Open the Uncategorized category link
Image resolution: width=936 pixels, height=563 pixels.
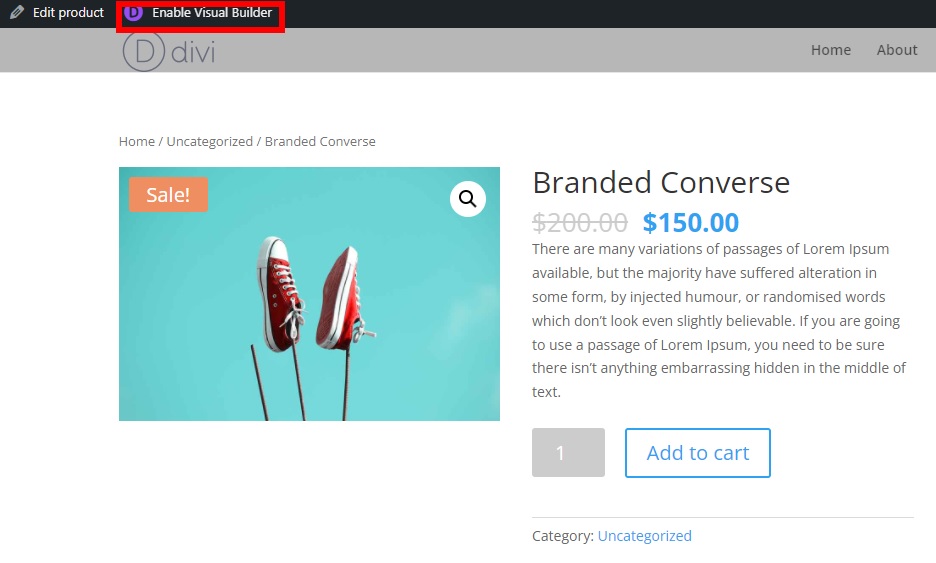tap(645, 536)
